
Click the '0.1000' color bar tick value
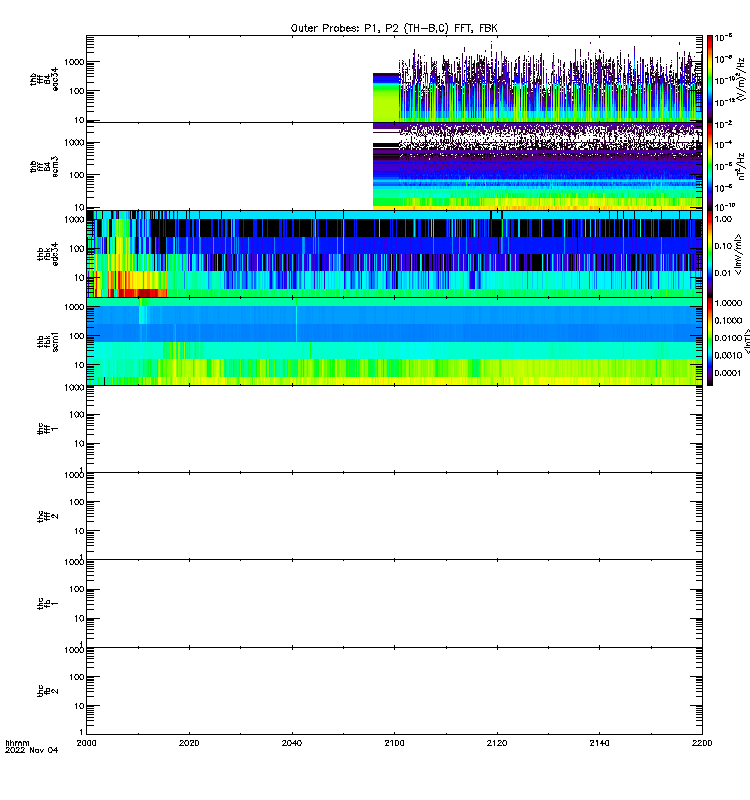click(728, 320)
